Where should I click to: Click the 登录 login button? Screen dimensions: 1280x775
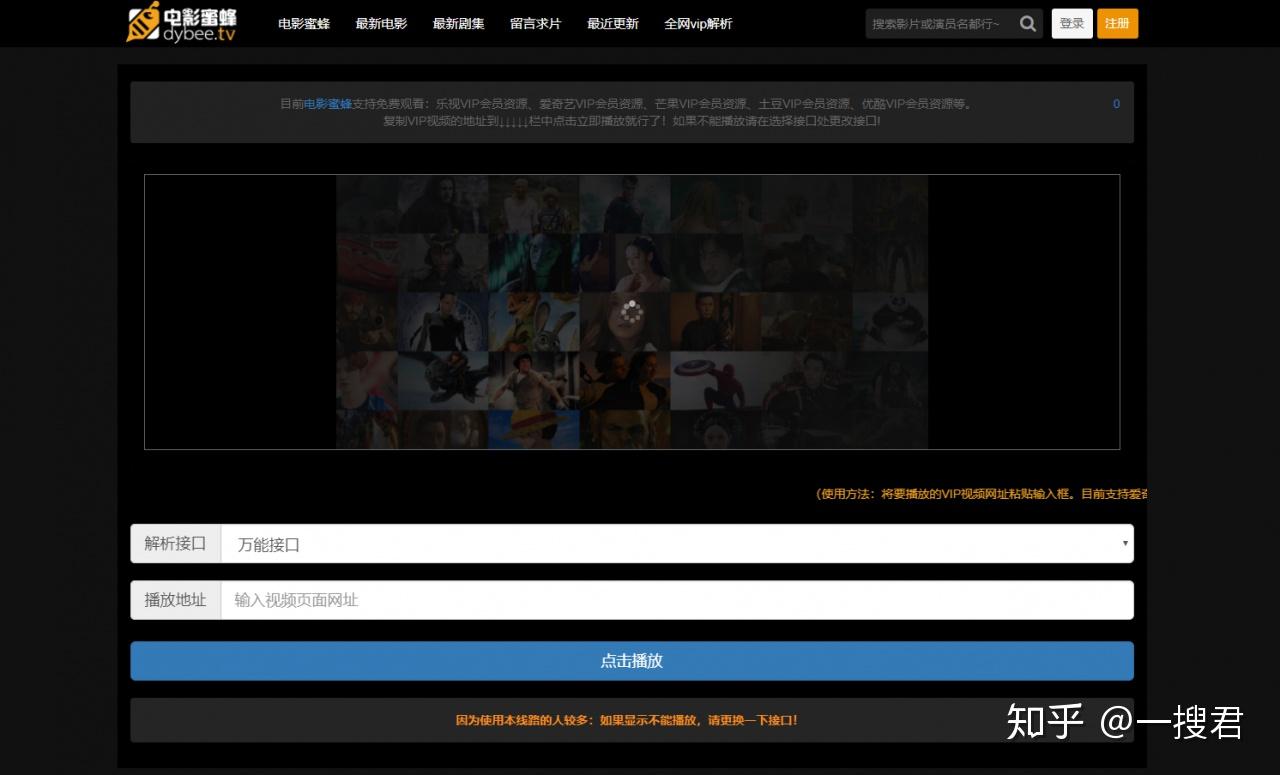[x=1071, y=23]
